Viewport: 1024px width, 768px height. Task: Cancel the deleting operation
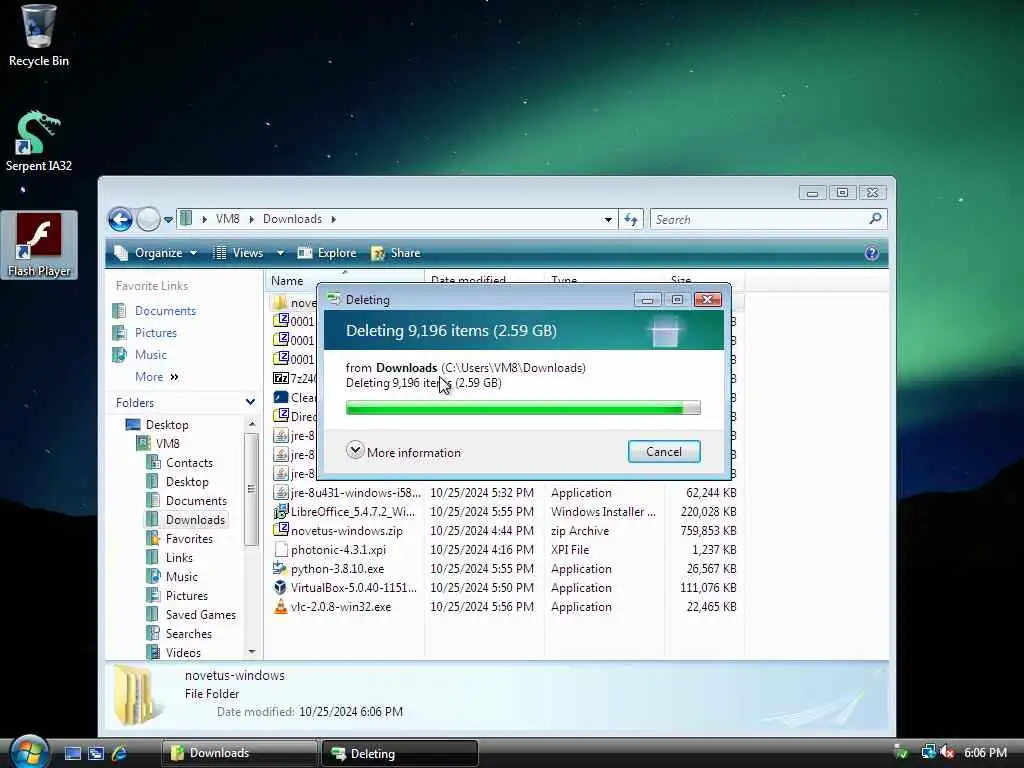[664, 452]
